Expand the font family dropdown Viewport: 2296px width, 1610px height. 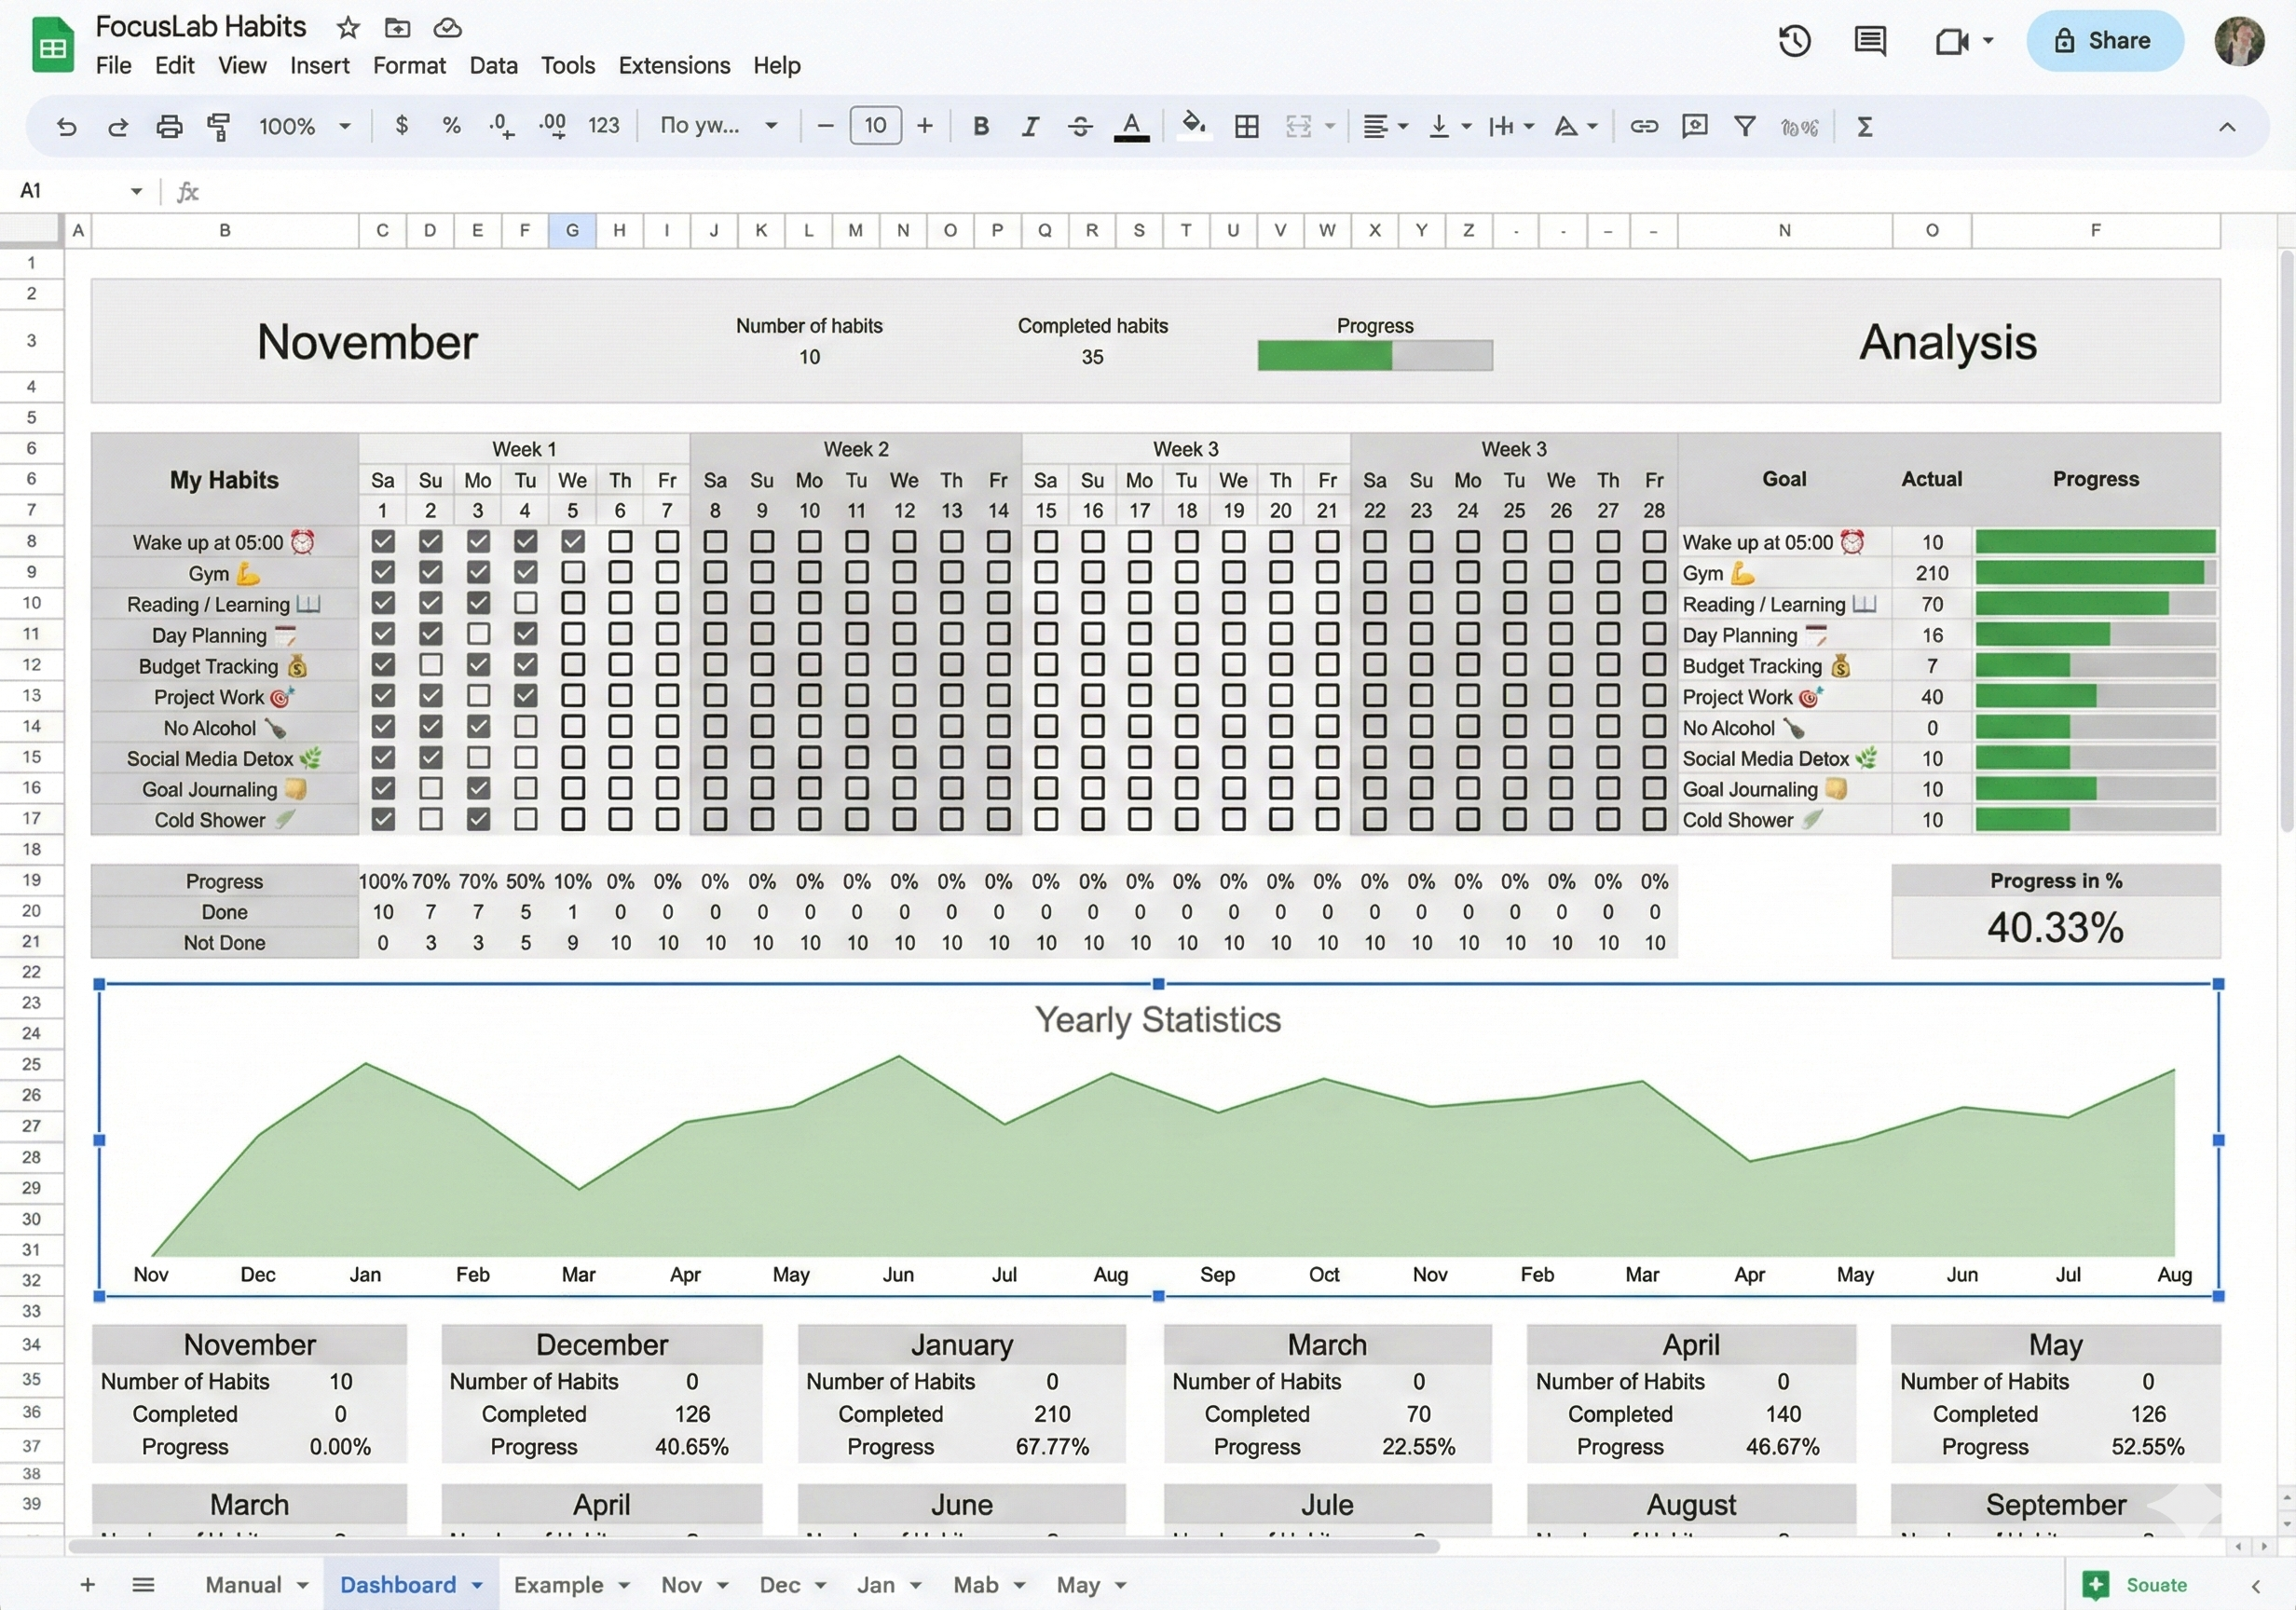click(x=719, y=126)
